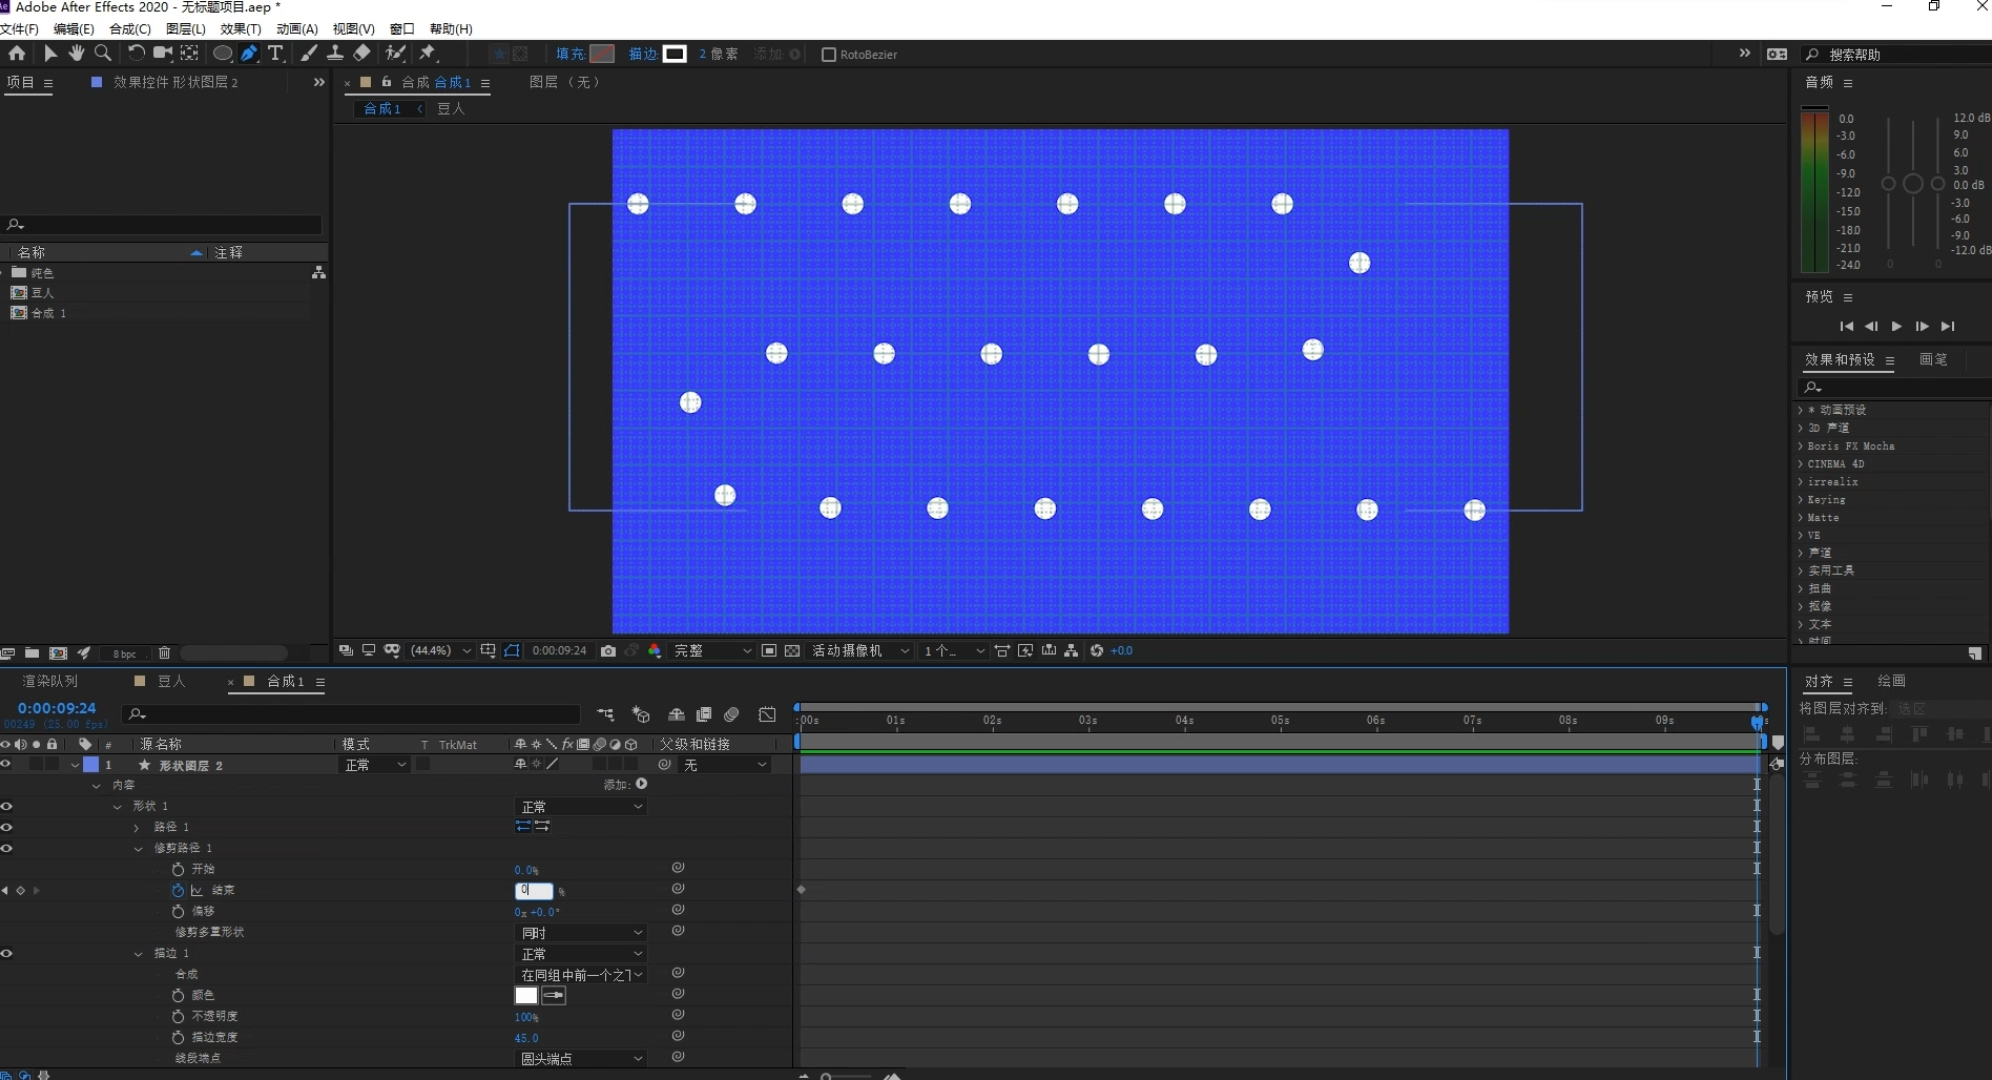1992x1080 pixels.
Task: Click the draft 3D icon in timeline
Action: (x=641, y=715)
